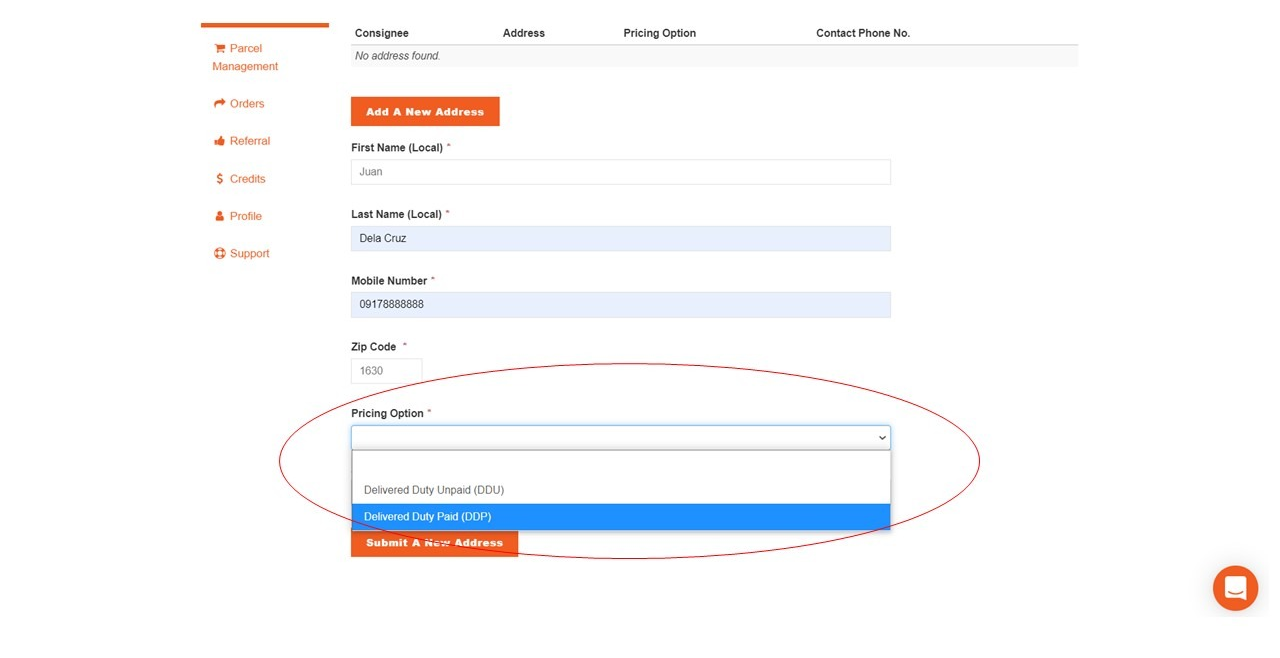Click the thumbs-up icon beside Referral
The width and height of the screenshot is (1280, 658).
[x=219, y=141]
